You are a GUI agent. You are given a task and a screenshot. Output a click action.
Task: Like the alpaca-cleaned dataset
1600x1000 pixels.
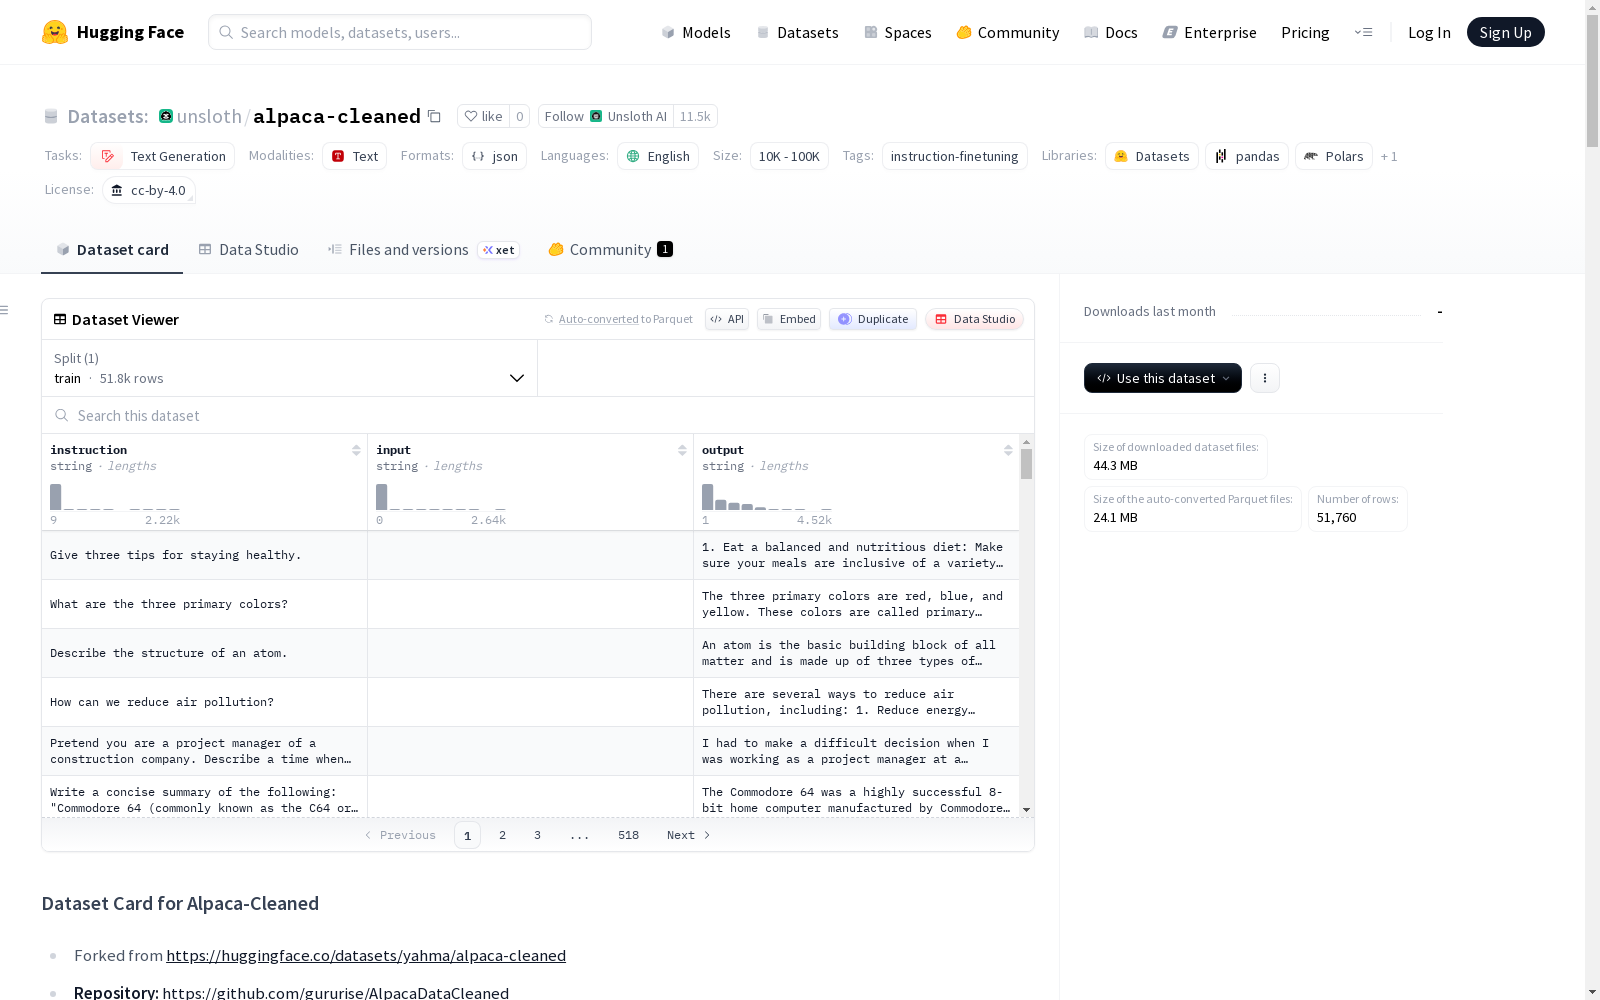tap(484, 116)
